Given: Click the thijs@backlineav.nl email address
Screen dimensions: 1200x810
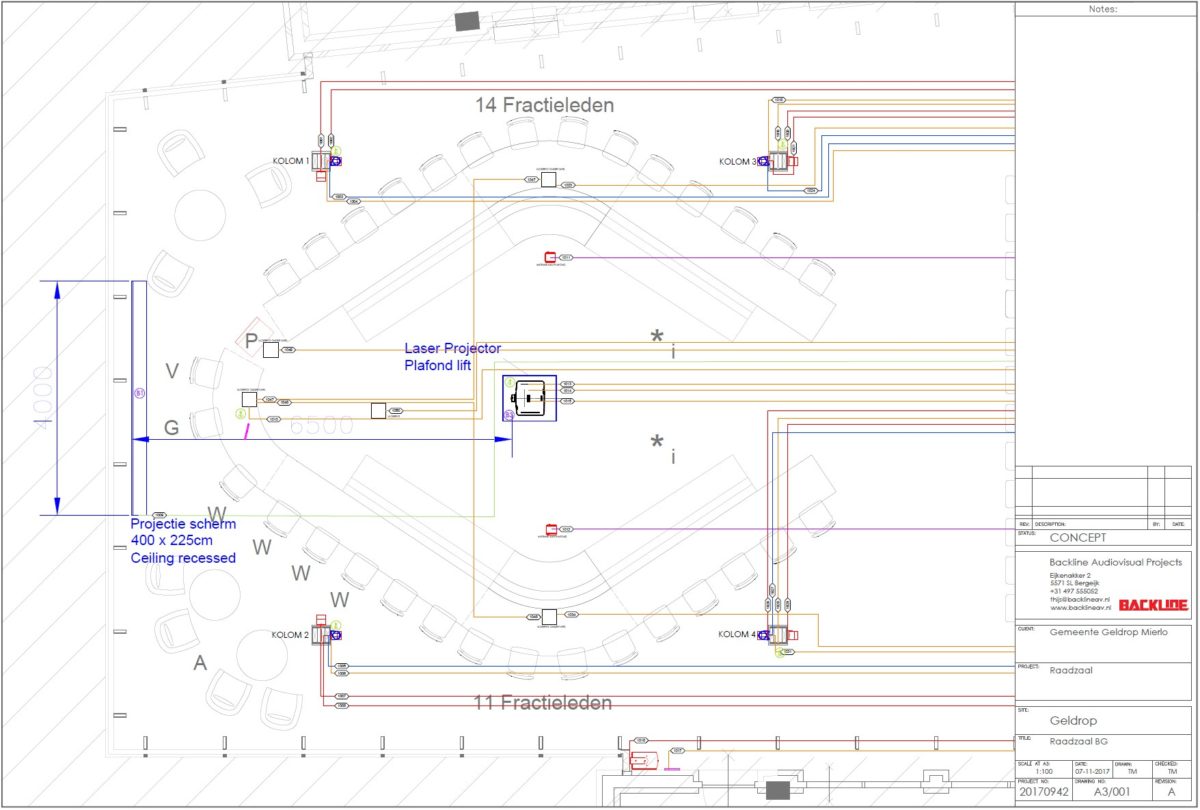Looking at the screenshot, I should click(1075, 599).
